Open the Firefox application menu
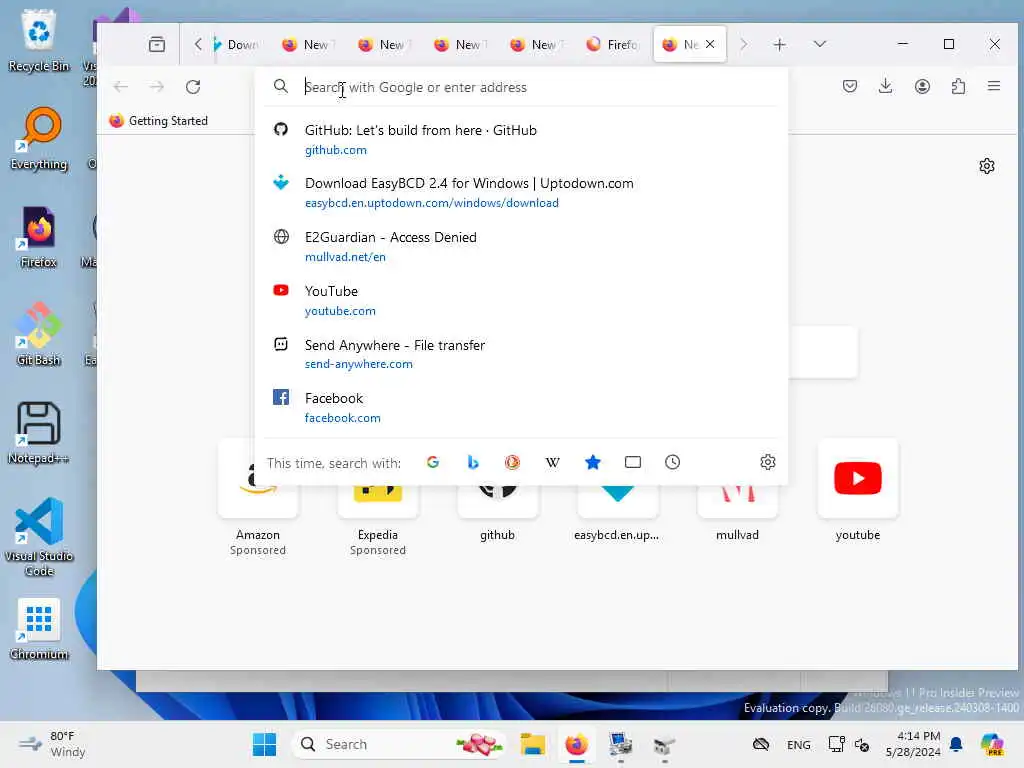1024x768 pixels. click(994, 86)
